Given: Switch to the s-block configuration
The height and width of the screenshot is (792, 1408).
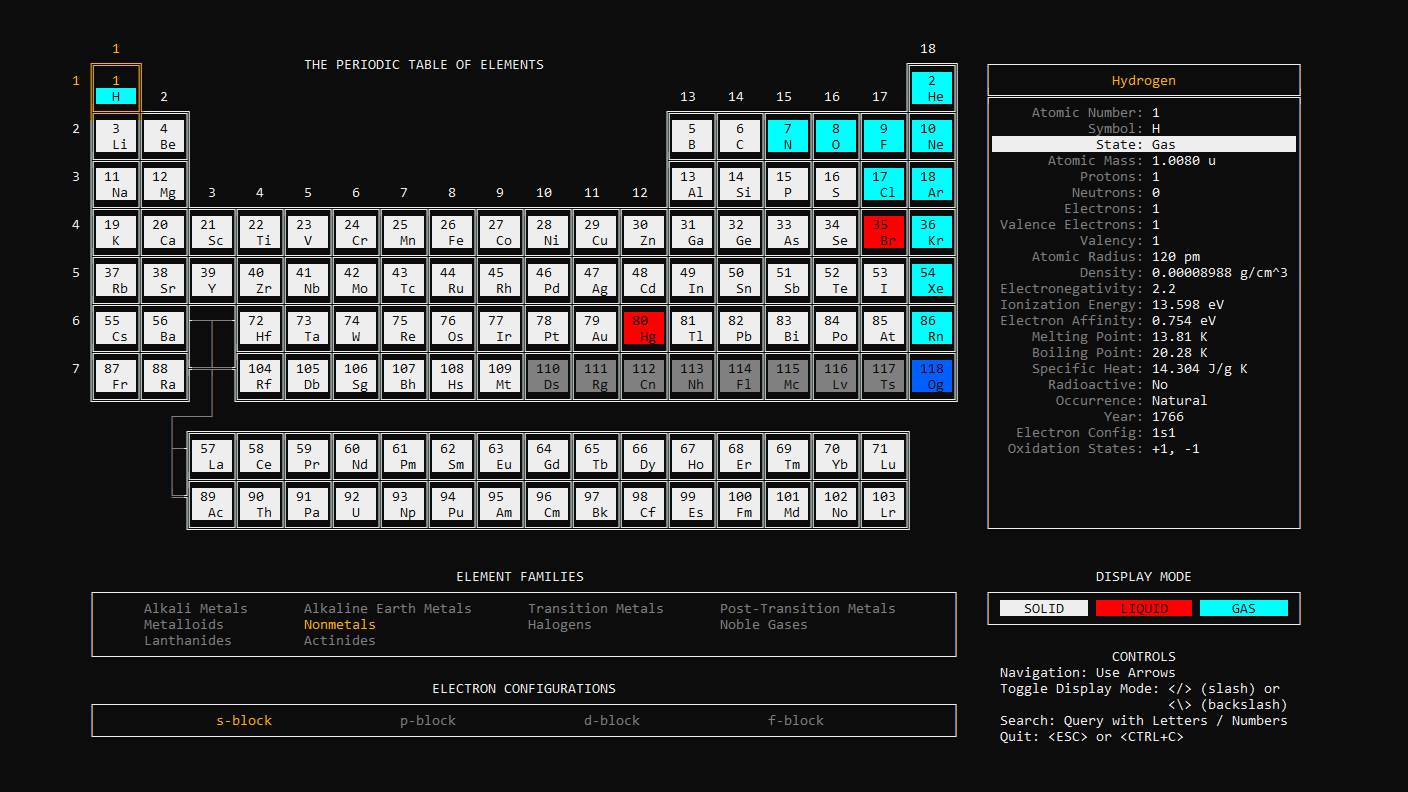Looking at the screenshot, I should pos(243,720).
